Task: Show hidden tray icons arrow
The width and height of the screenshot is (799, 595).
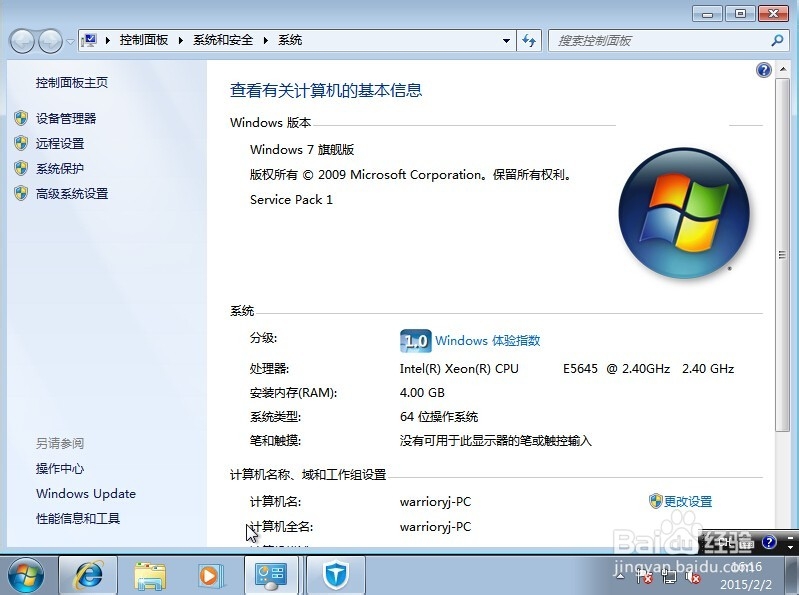Action: click(x=620, y=577)
